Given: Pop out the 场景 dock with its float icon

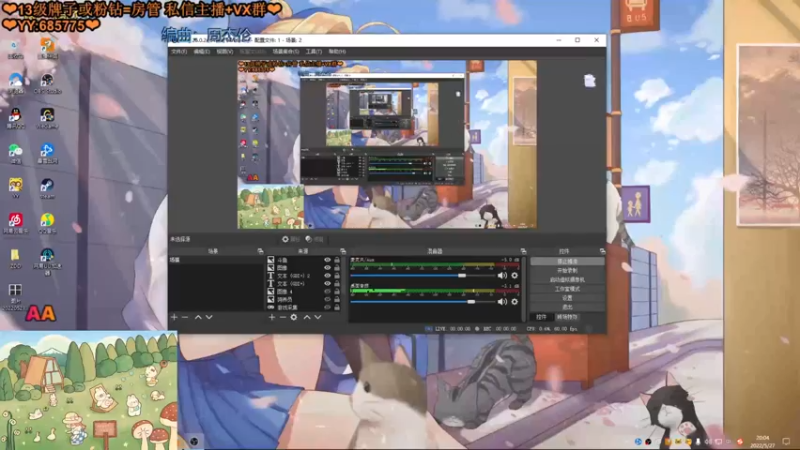Looking at the screenshot, I should 260,251.
